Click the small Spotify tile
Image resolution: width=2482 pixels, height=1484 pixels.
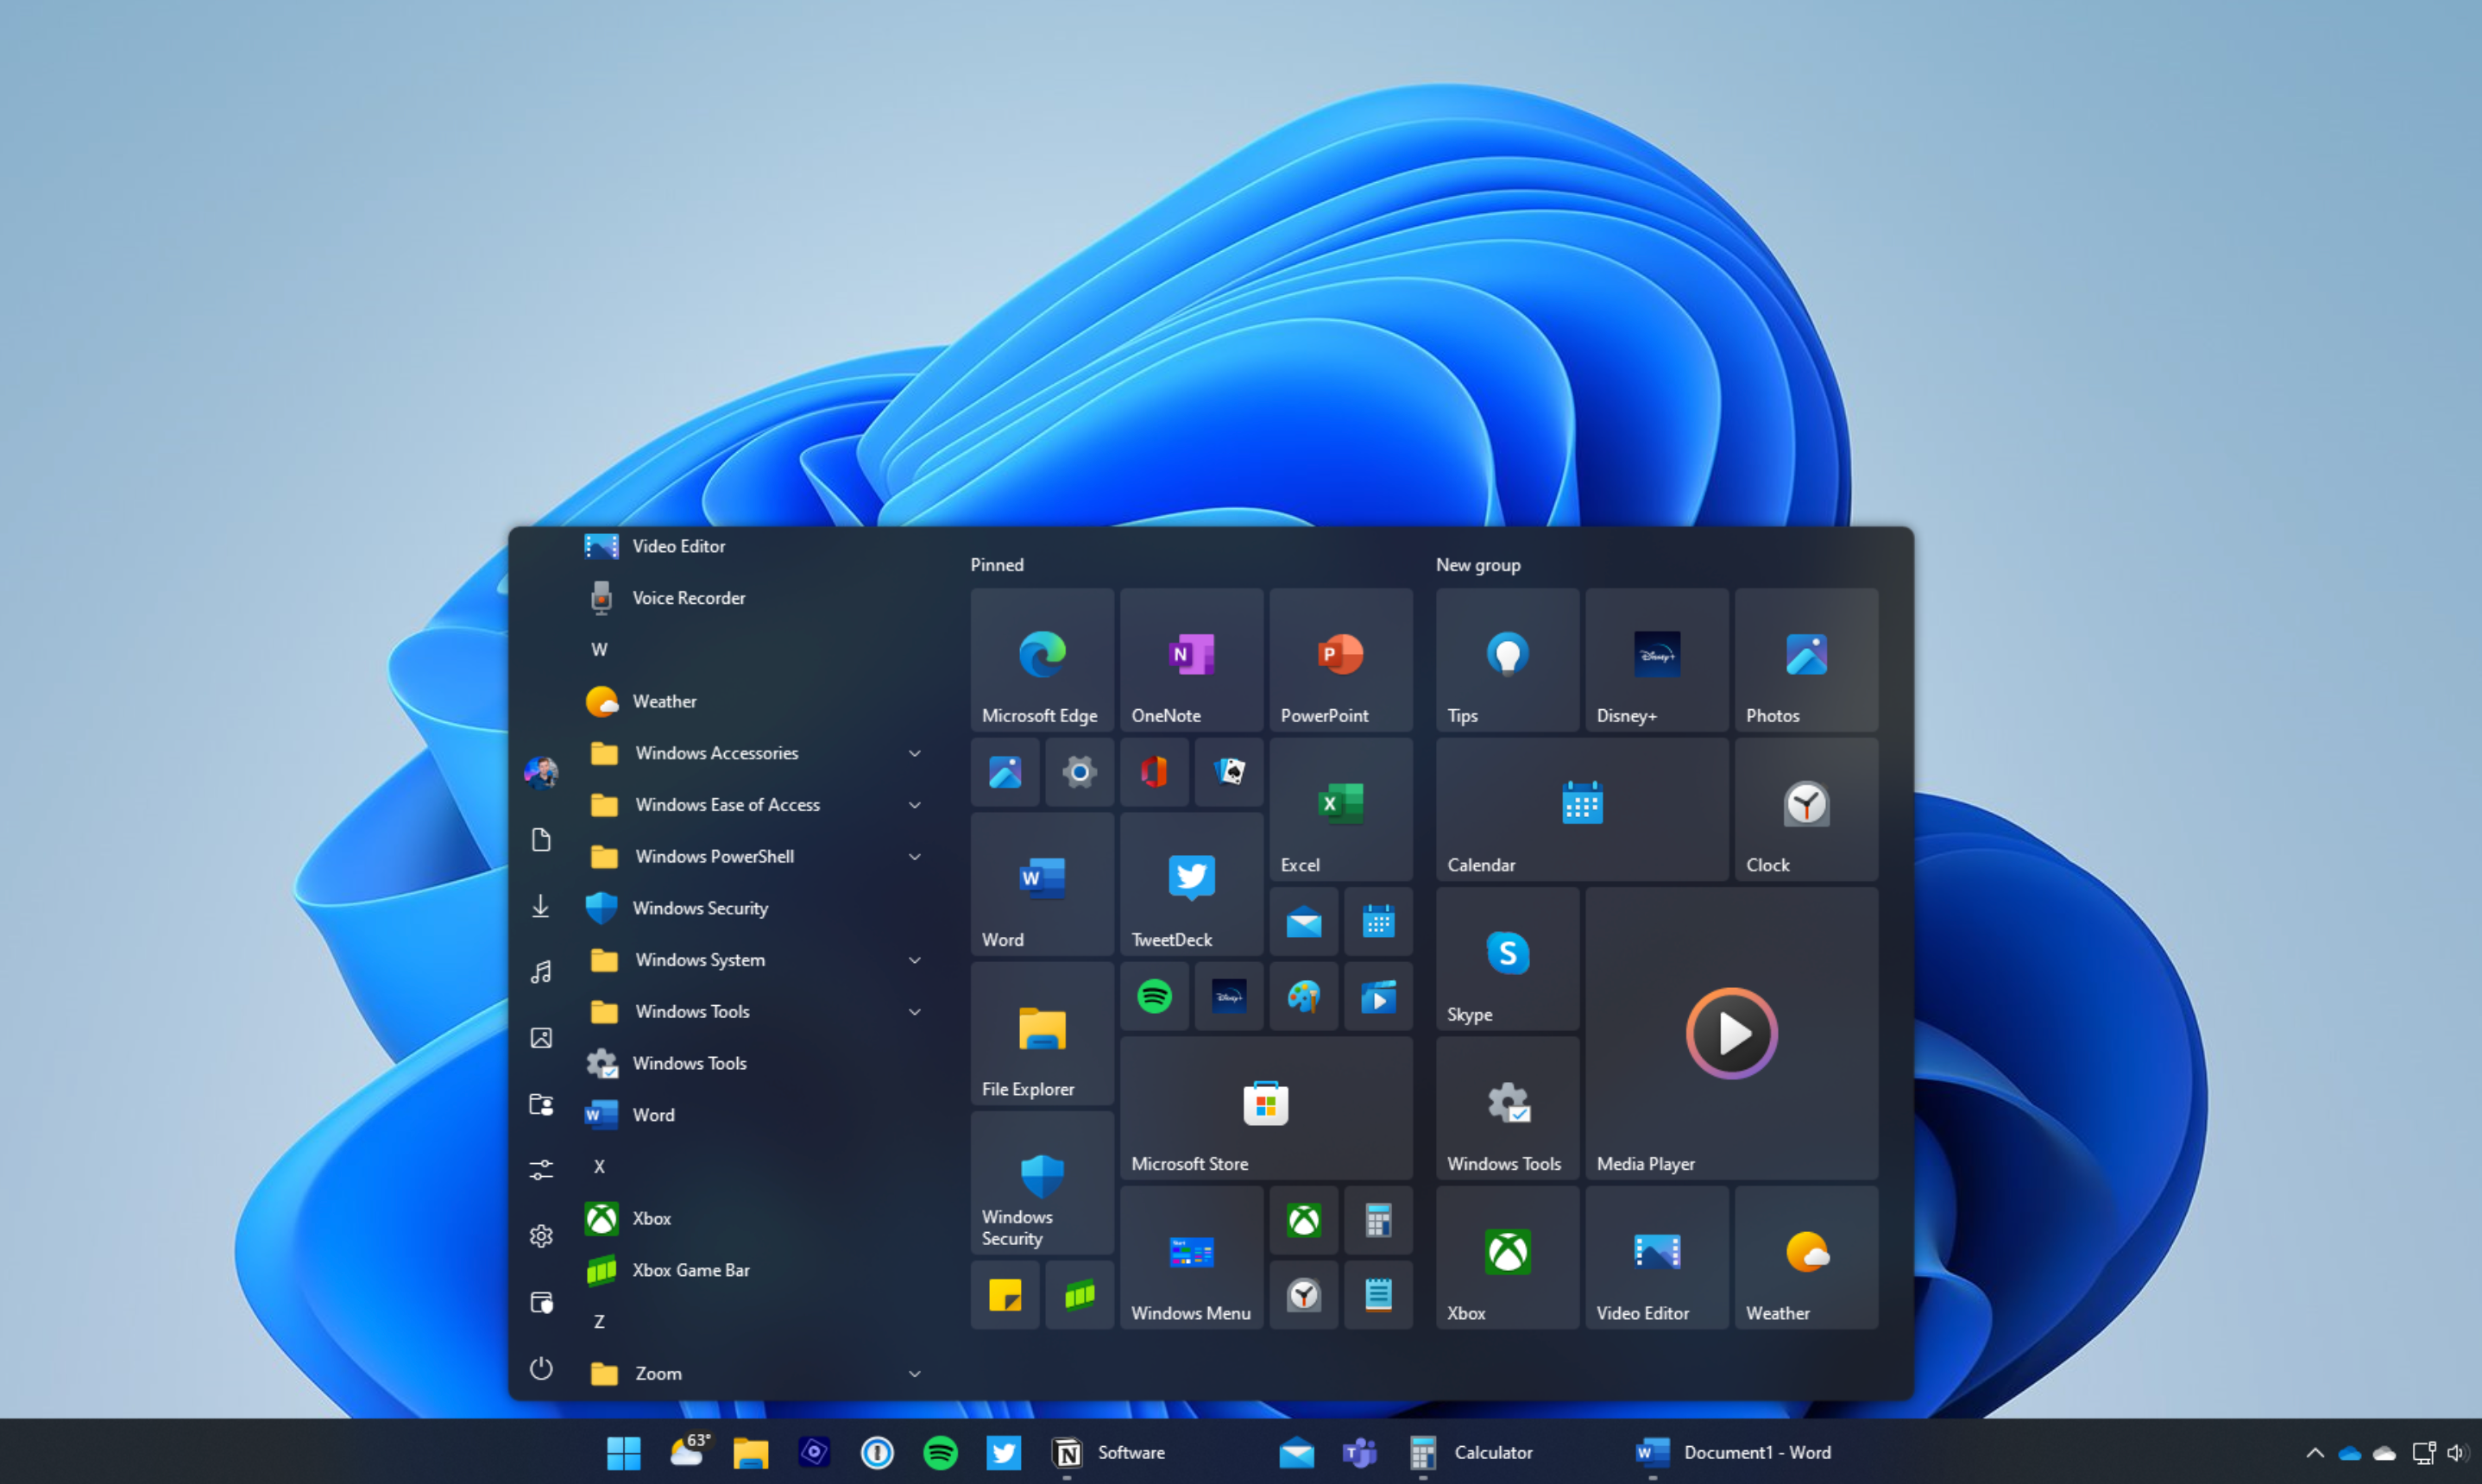(x=1154, y=996)
